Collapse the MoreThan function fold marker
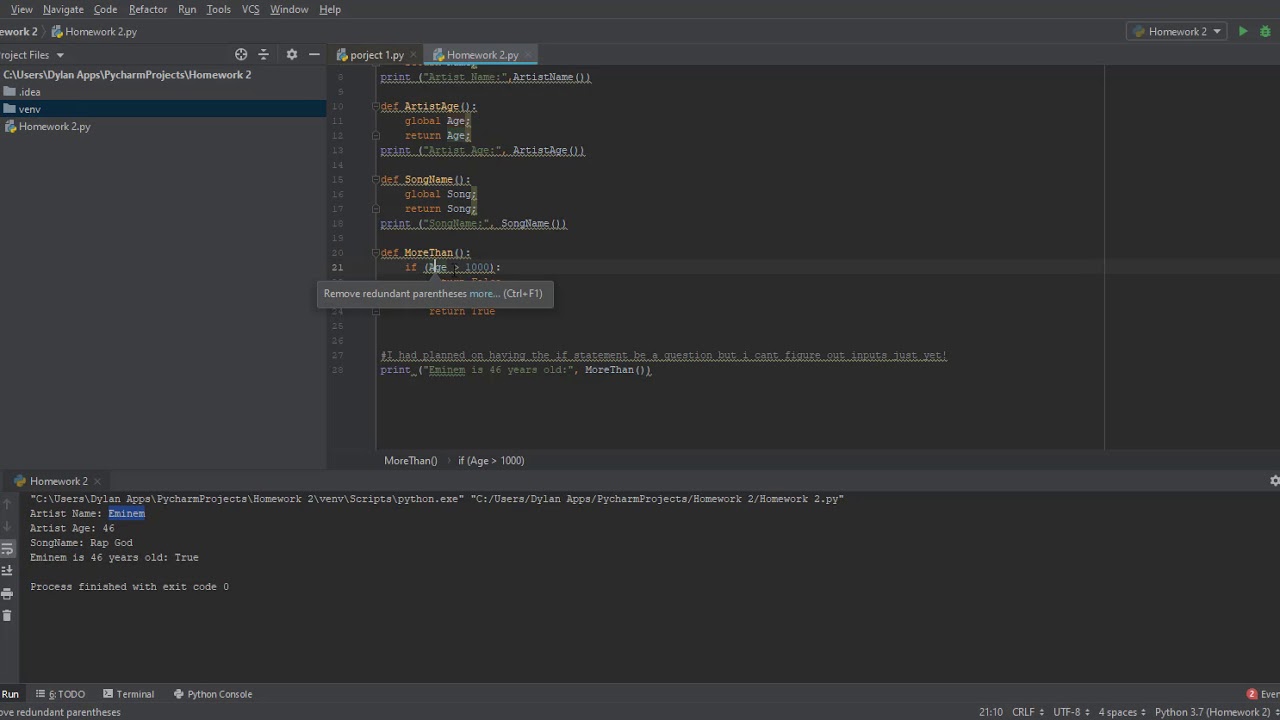 pyautogui.click(x=376, y=252)
